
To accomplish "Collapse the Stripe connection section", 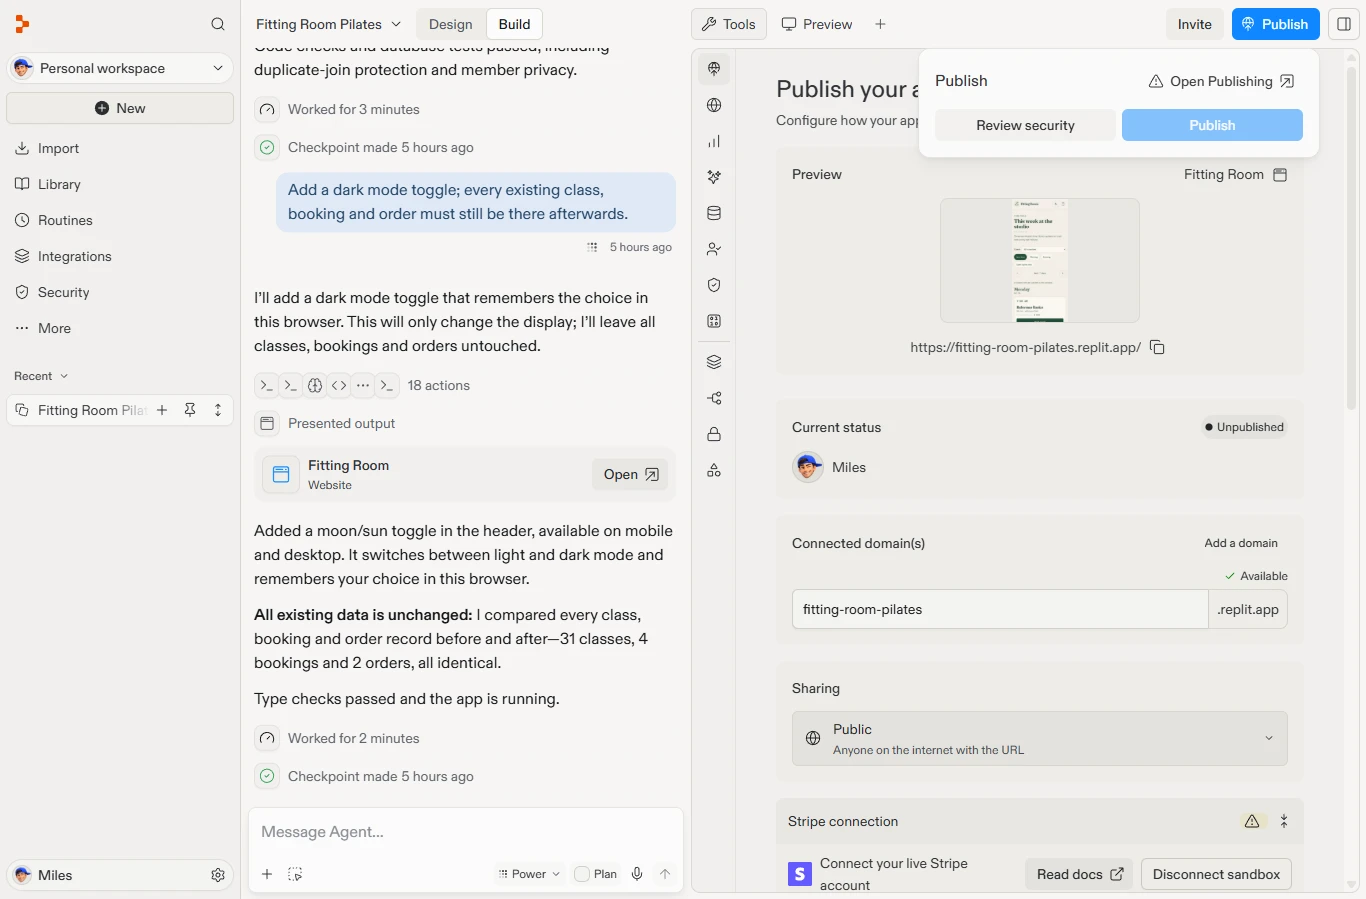I will pos(1284,821).
